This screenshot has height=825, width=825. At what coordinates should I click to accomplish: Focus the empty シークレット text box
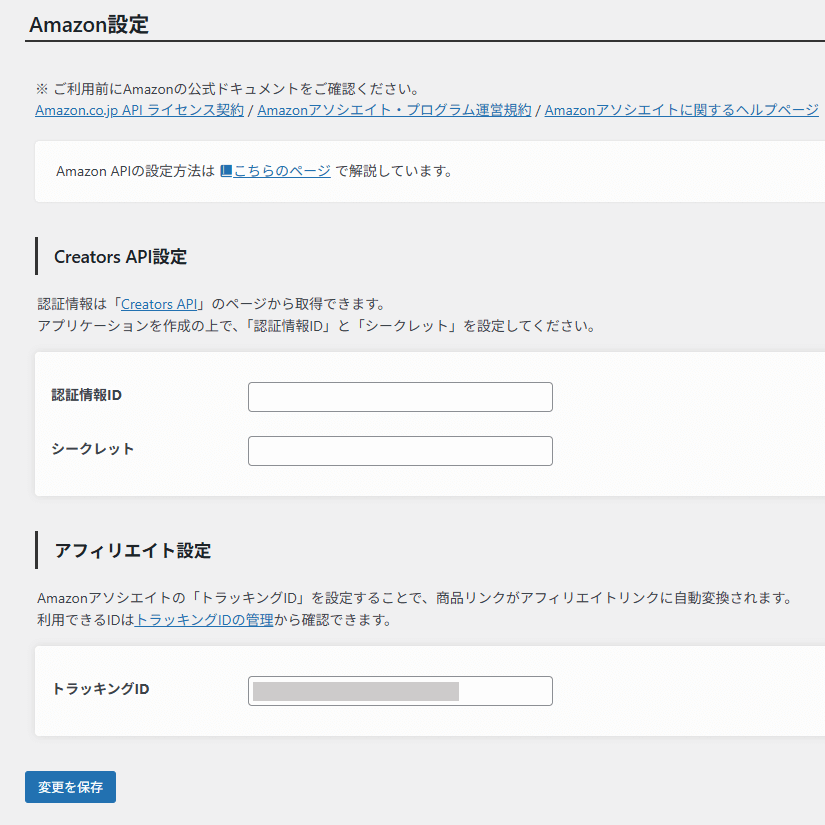click(x=400, y=451)
